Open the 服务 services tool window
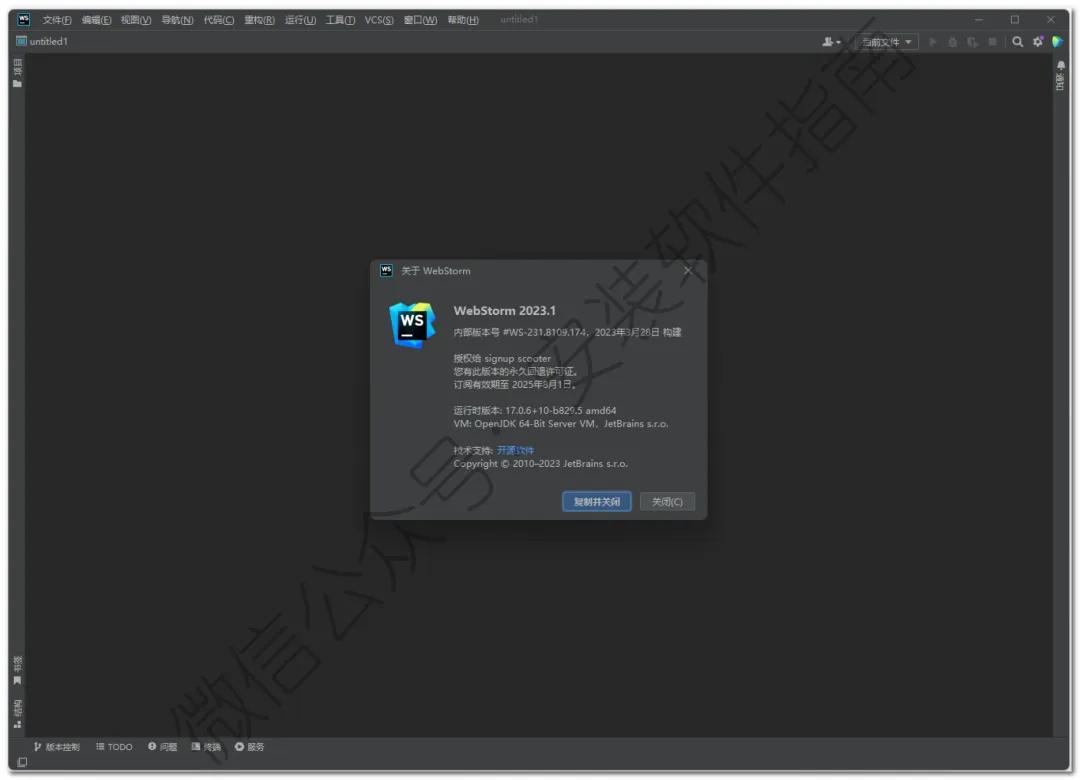The image size is (1080, 780). (249, 747)
